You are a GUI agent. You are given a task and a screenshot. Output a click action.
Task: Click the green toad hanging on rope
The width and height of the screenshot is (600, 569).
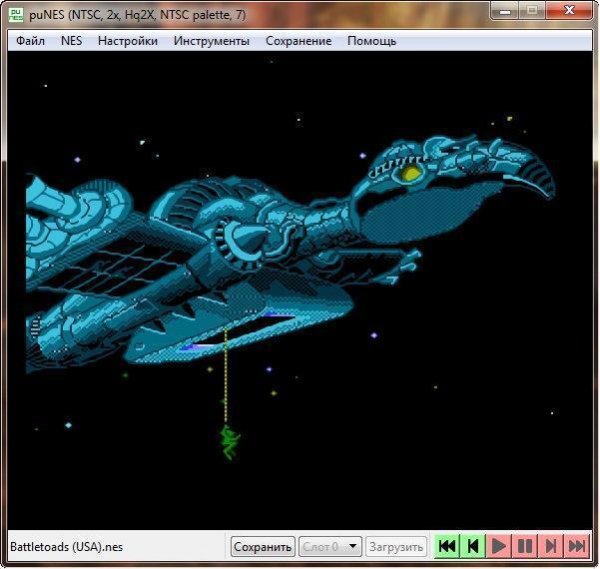[x=229, y=441]
